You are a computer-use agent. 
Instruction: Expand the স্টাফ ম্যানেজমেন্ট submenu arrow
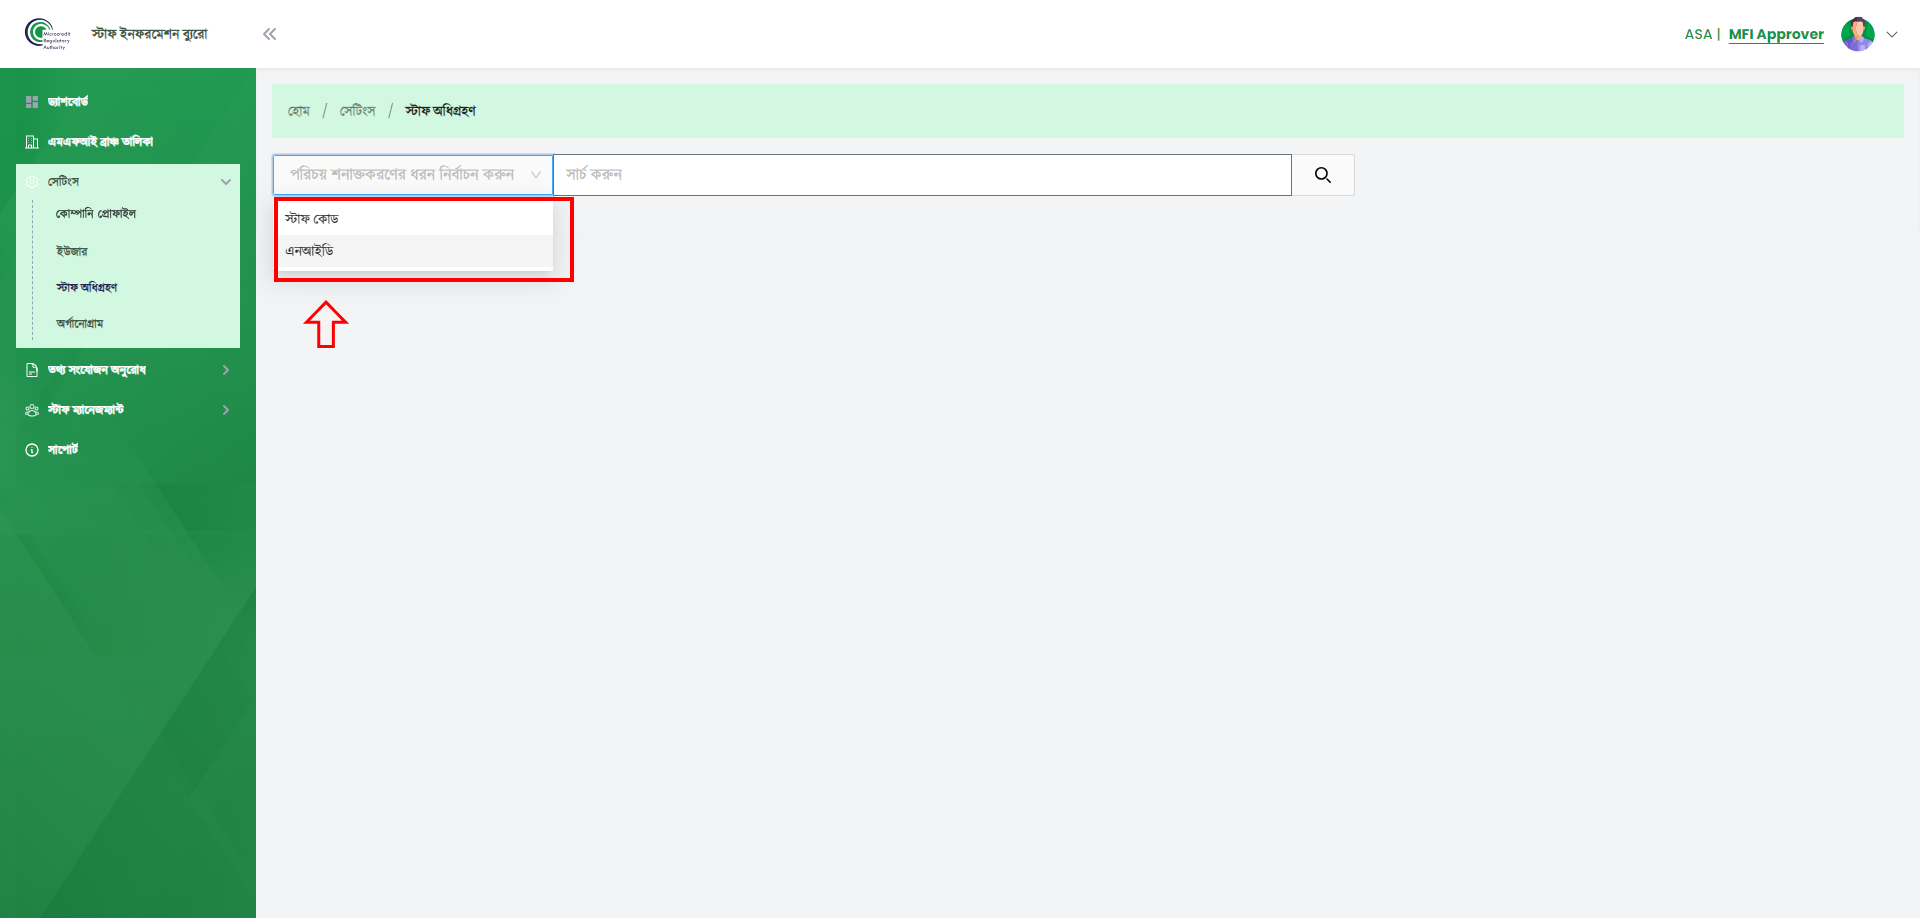pos(226,410)
